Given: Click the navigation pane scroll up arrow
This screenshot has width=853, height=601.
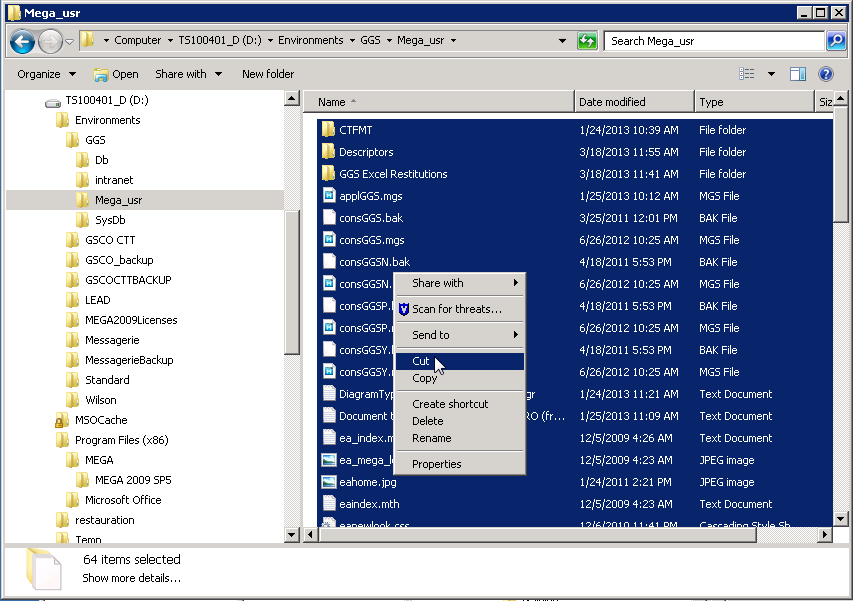Looking at the screenshot, I should pos(292,99).
